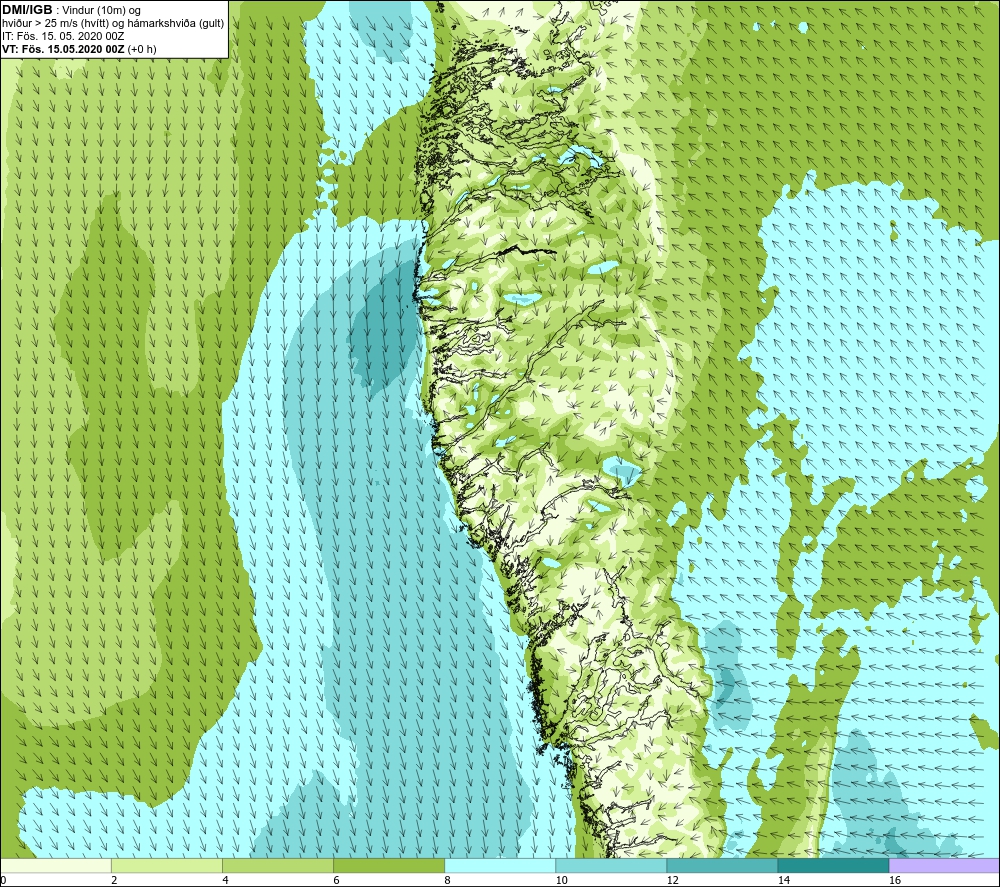This screenshot has height=887, width=1000.
Task: Click the 8–10 m/s pale cyan legend swatch
Action: pos(500,865)
